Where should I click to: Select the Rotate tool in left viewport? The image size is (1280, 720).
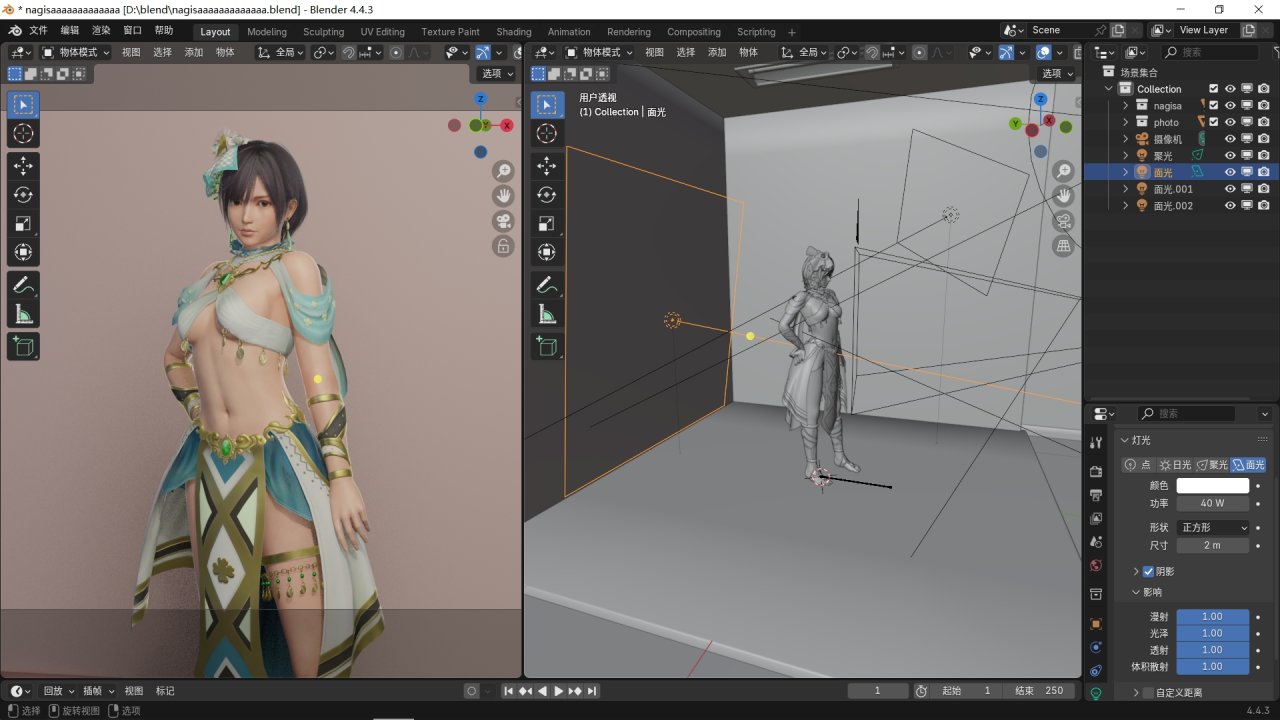[x=23, y=195]
